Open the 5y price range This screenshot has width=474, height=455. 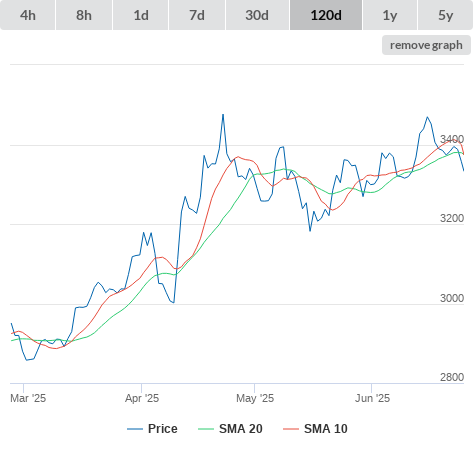coord(445,15)
